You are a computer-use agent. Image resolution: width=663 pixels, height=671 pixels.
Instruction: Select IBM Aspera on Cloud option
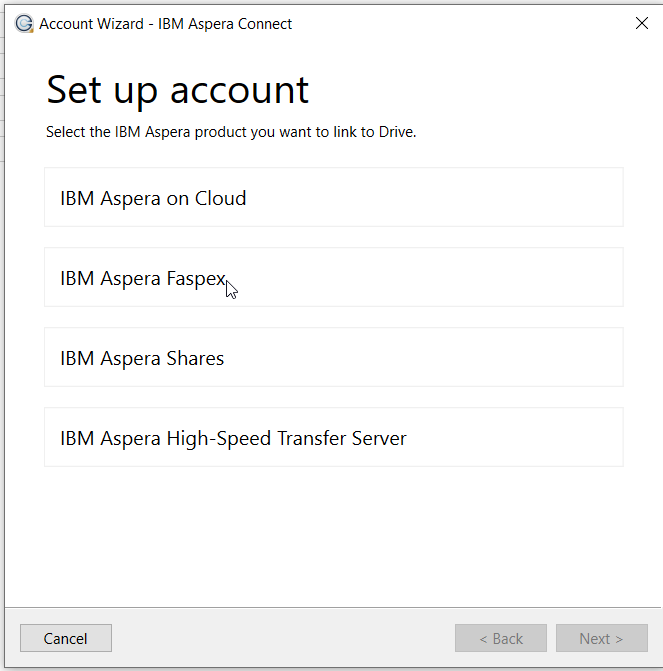333,197
